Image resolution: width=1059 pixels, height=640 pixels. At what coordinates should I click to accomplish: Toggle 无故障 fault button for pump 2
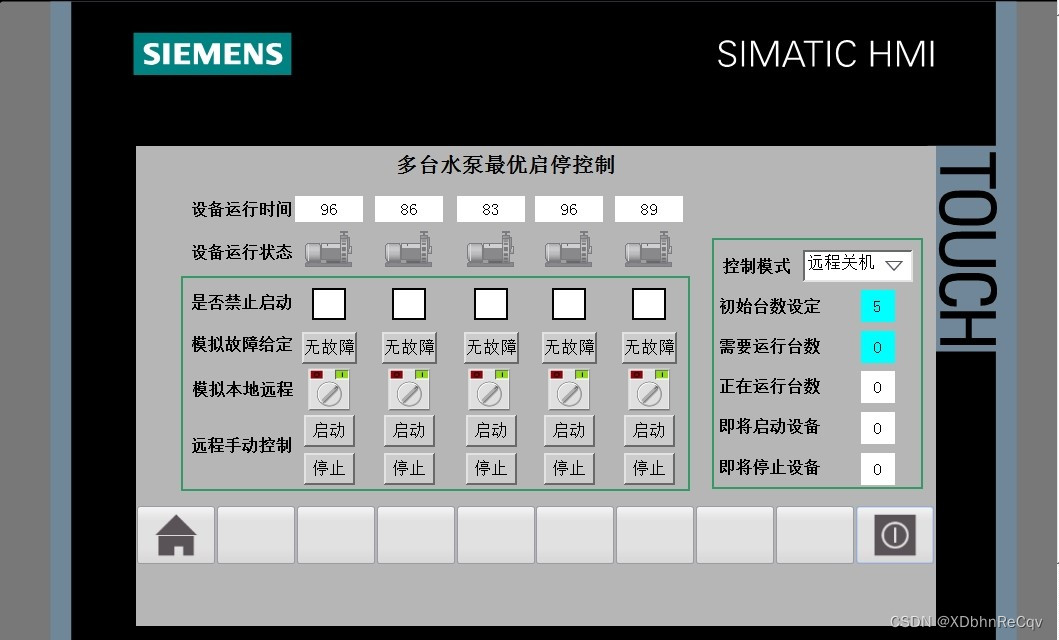tap(409, 347)
